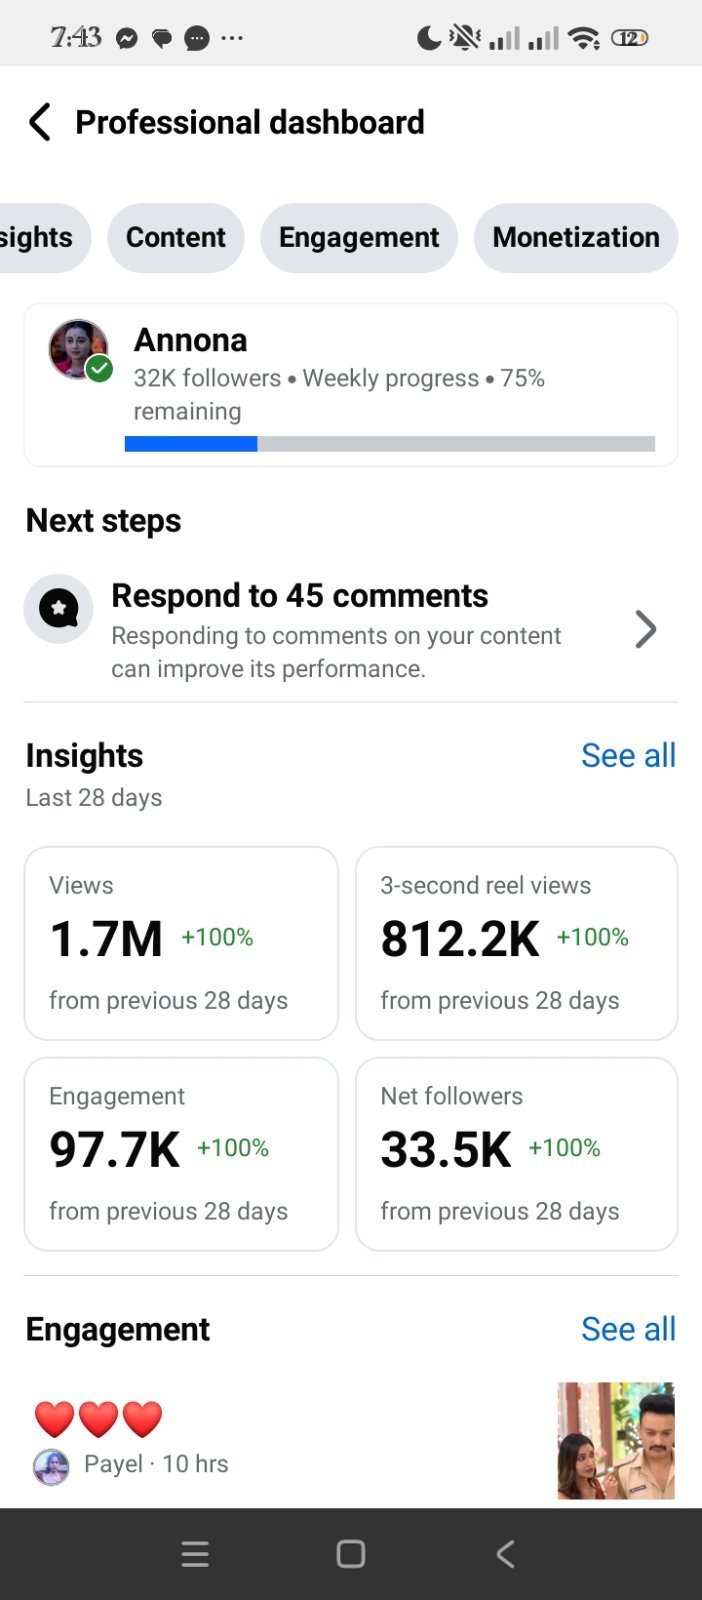Image resolution: width=702 pixels, height=1600 pixels.
Task: Open the Annona profile picture
Action: point(79,350)
